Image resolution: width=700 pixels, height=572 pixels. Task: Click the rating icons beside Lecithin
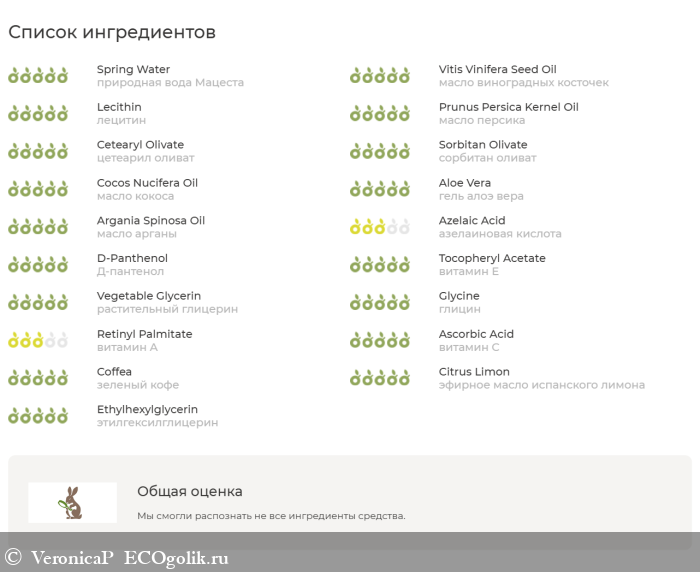(x=38, y=114)
